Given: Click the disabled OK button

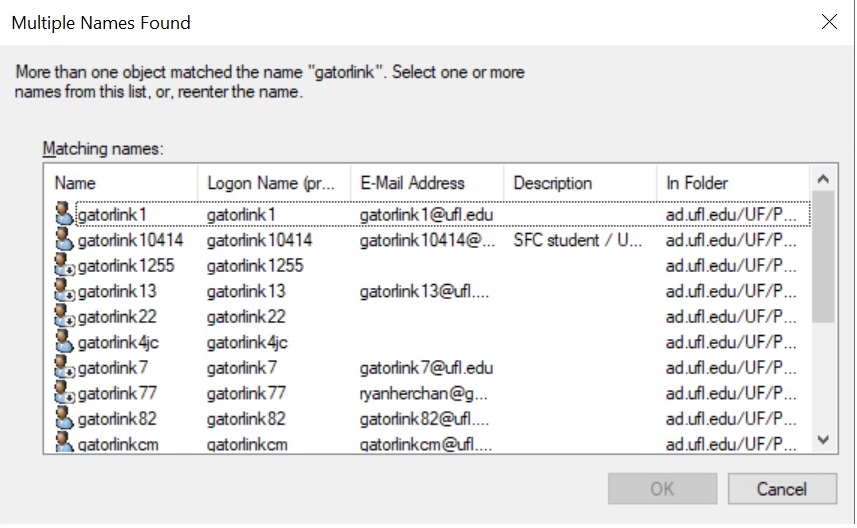Looking at the screenshot, I should 662,489.
